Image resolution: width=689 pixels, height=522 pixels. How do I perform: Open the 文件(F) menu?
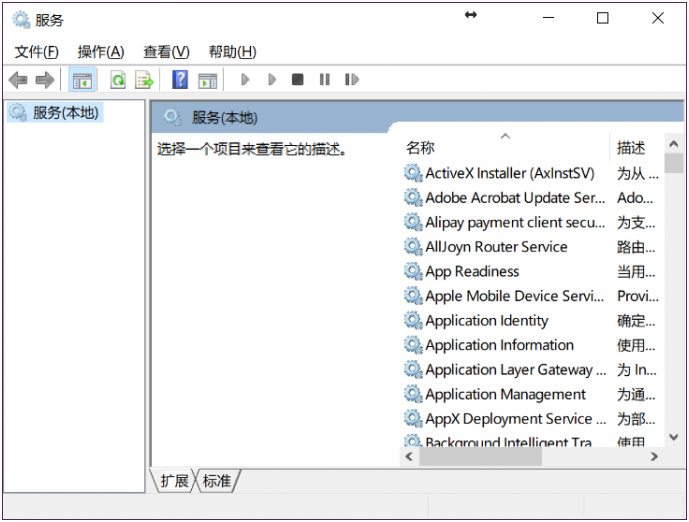coord(36,52)
